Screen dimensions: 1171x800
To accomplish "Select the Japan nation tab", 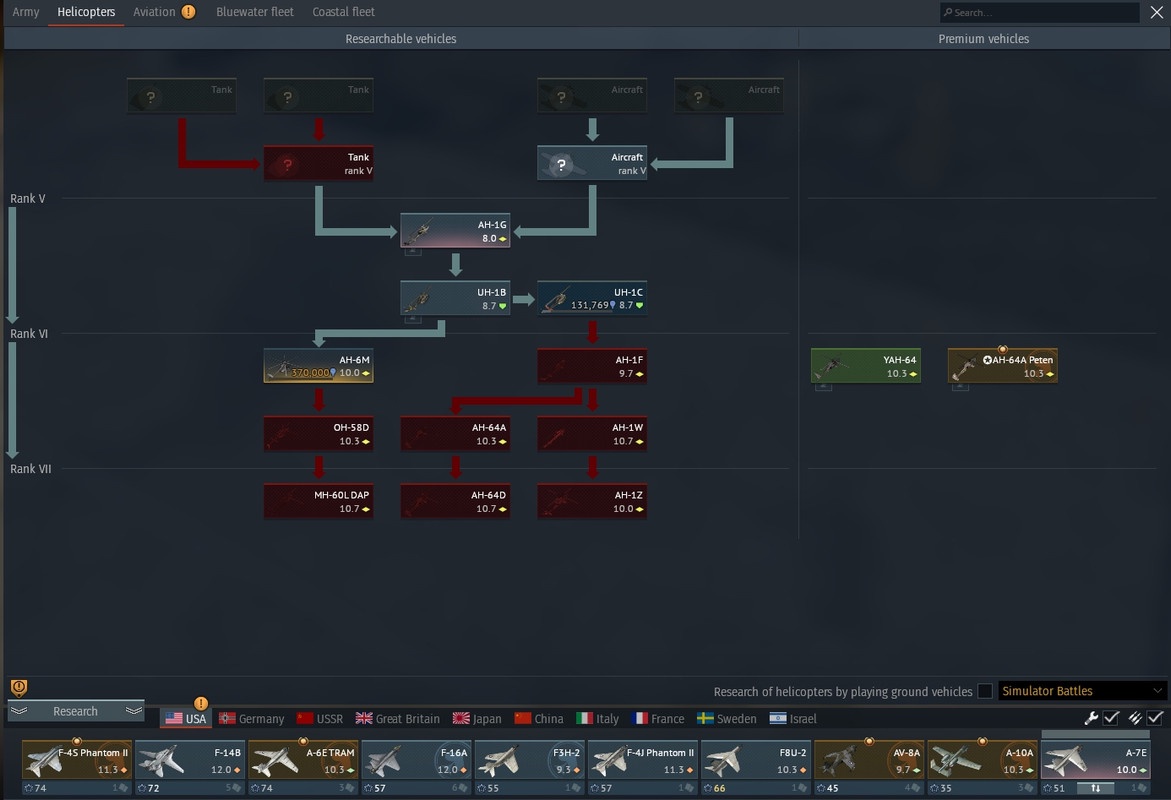I will [x=477, y=719].
